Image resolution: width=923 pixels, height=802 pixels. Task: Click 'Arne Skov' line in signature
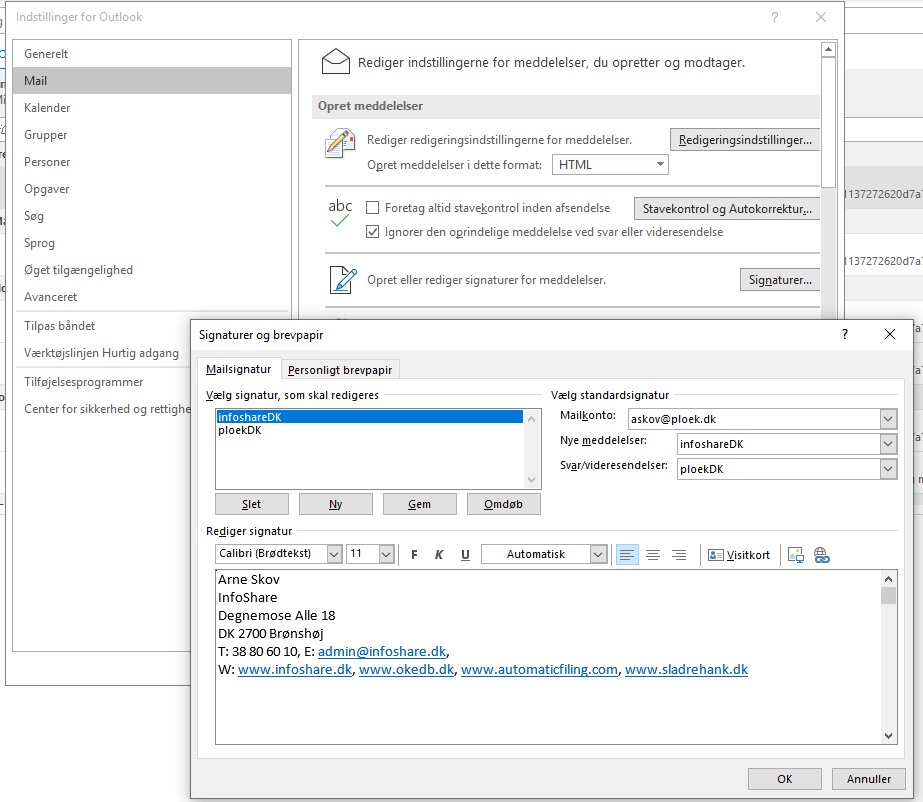click(249, 579)
